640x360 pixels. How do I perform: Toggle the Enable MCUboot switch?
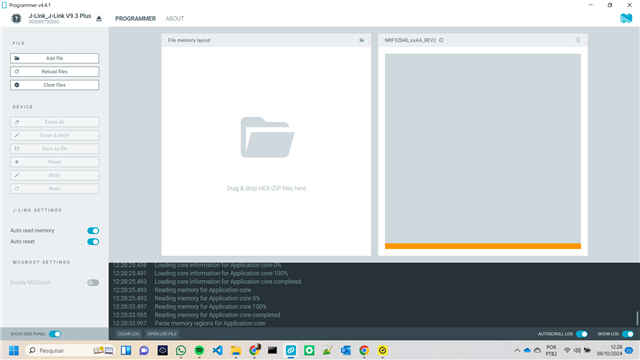pos(93,282)
